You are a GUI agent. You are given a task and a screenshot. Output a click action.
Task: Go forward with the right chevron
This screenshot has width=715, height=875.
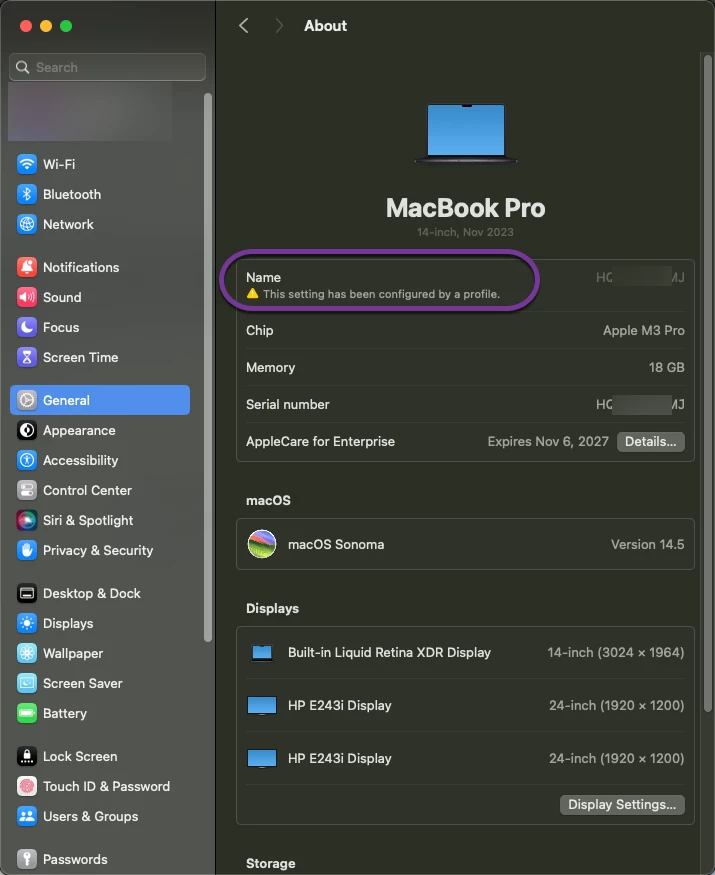tap(279, 26)
